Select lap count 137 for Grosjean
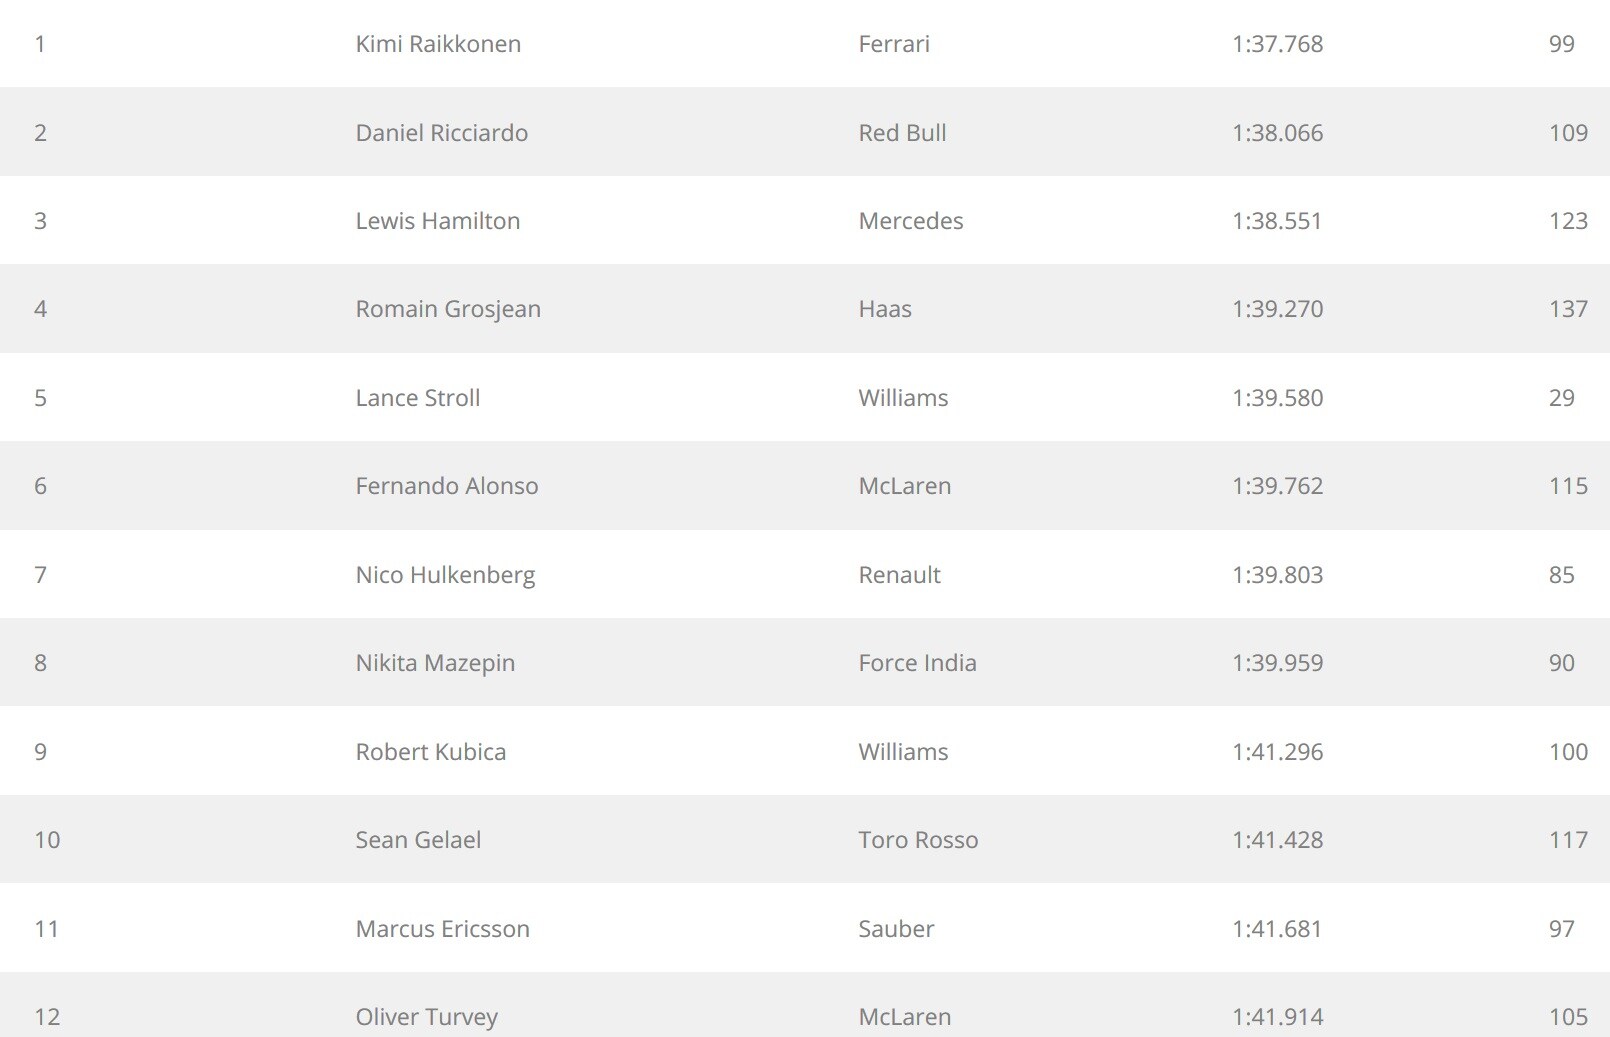 pos(1568,309)
